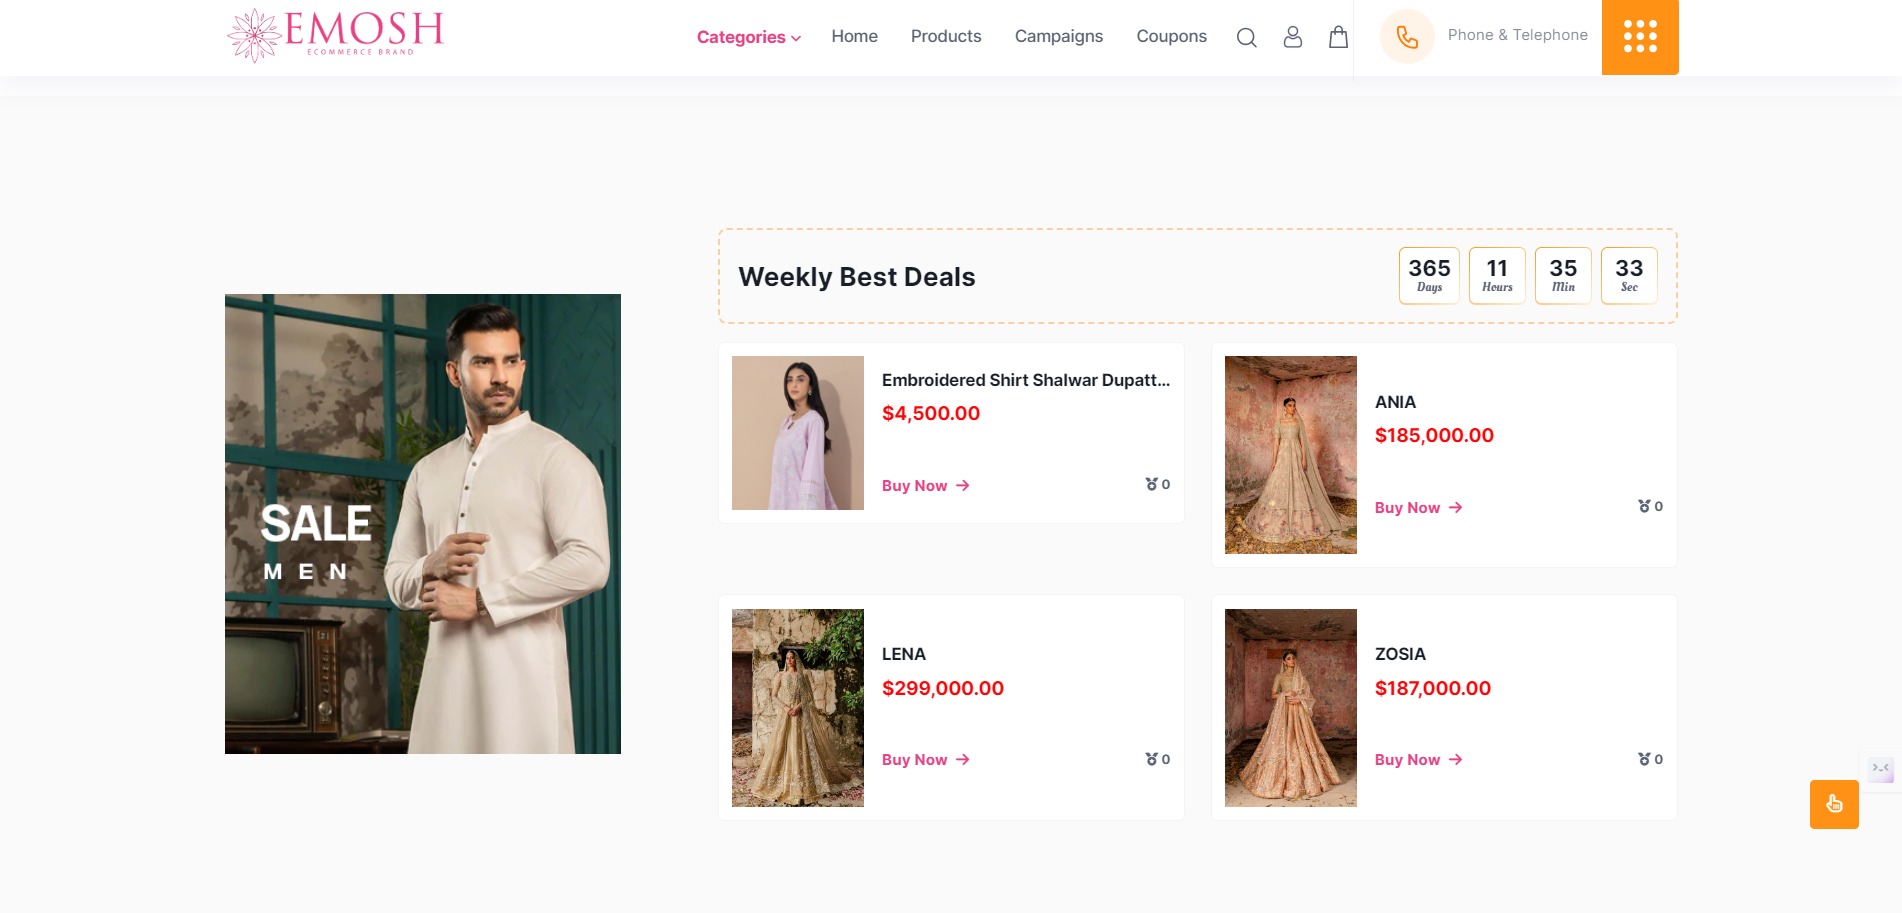Open the ZOSIA product thumbnail
Image resolution: width=1902 pixels, height=913 pixels.
coord(1290,707)
